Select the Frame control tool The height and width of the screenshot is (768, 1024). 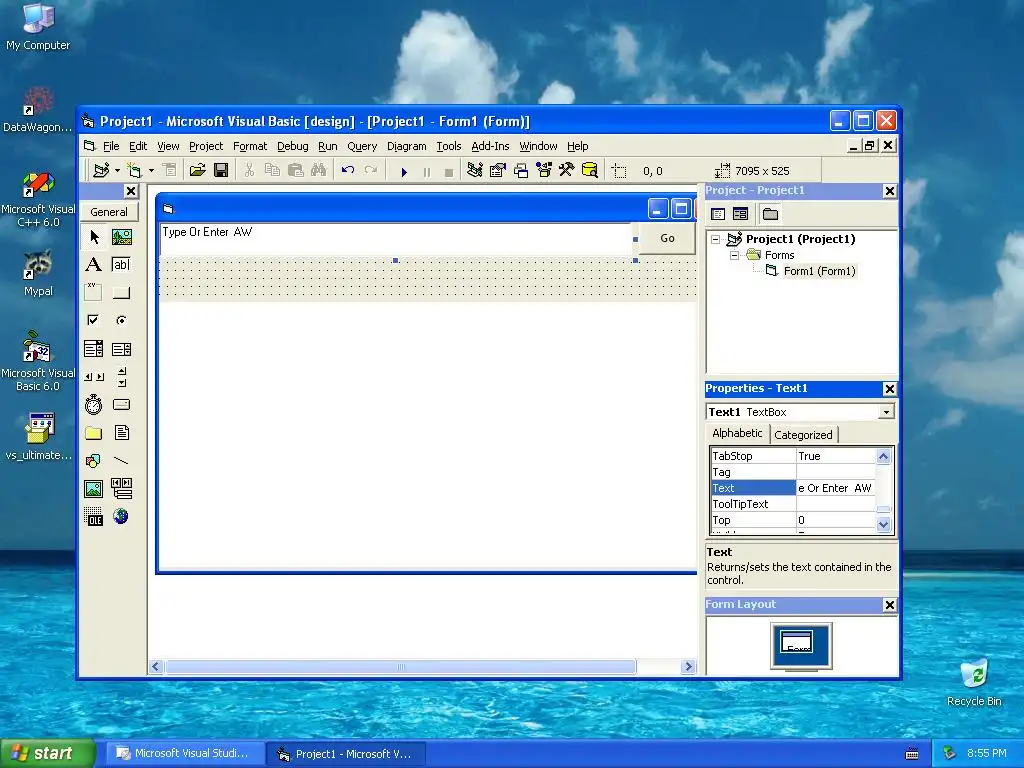(x=93, y=292)
